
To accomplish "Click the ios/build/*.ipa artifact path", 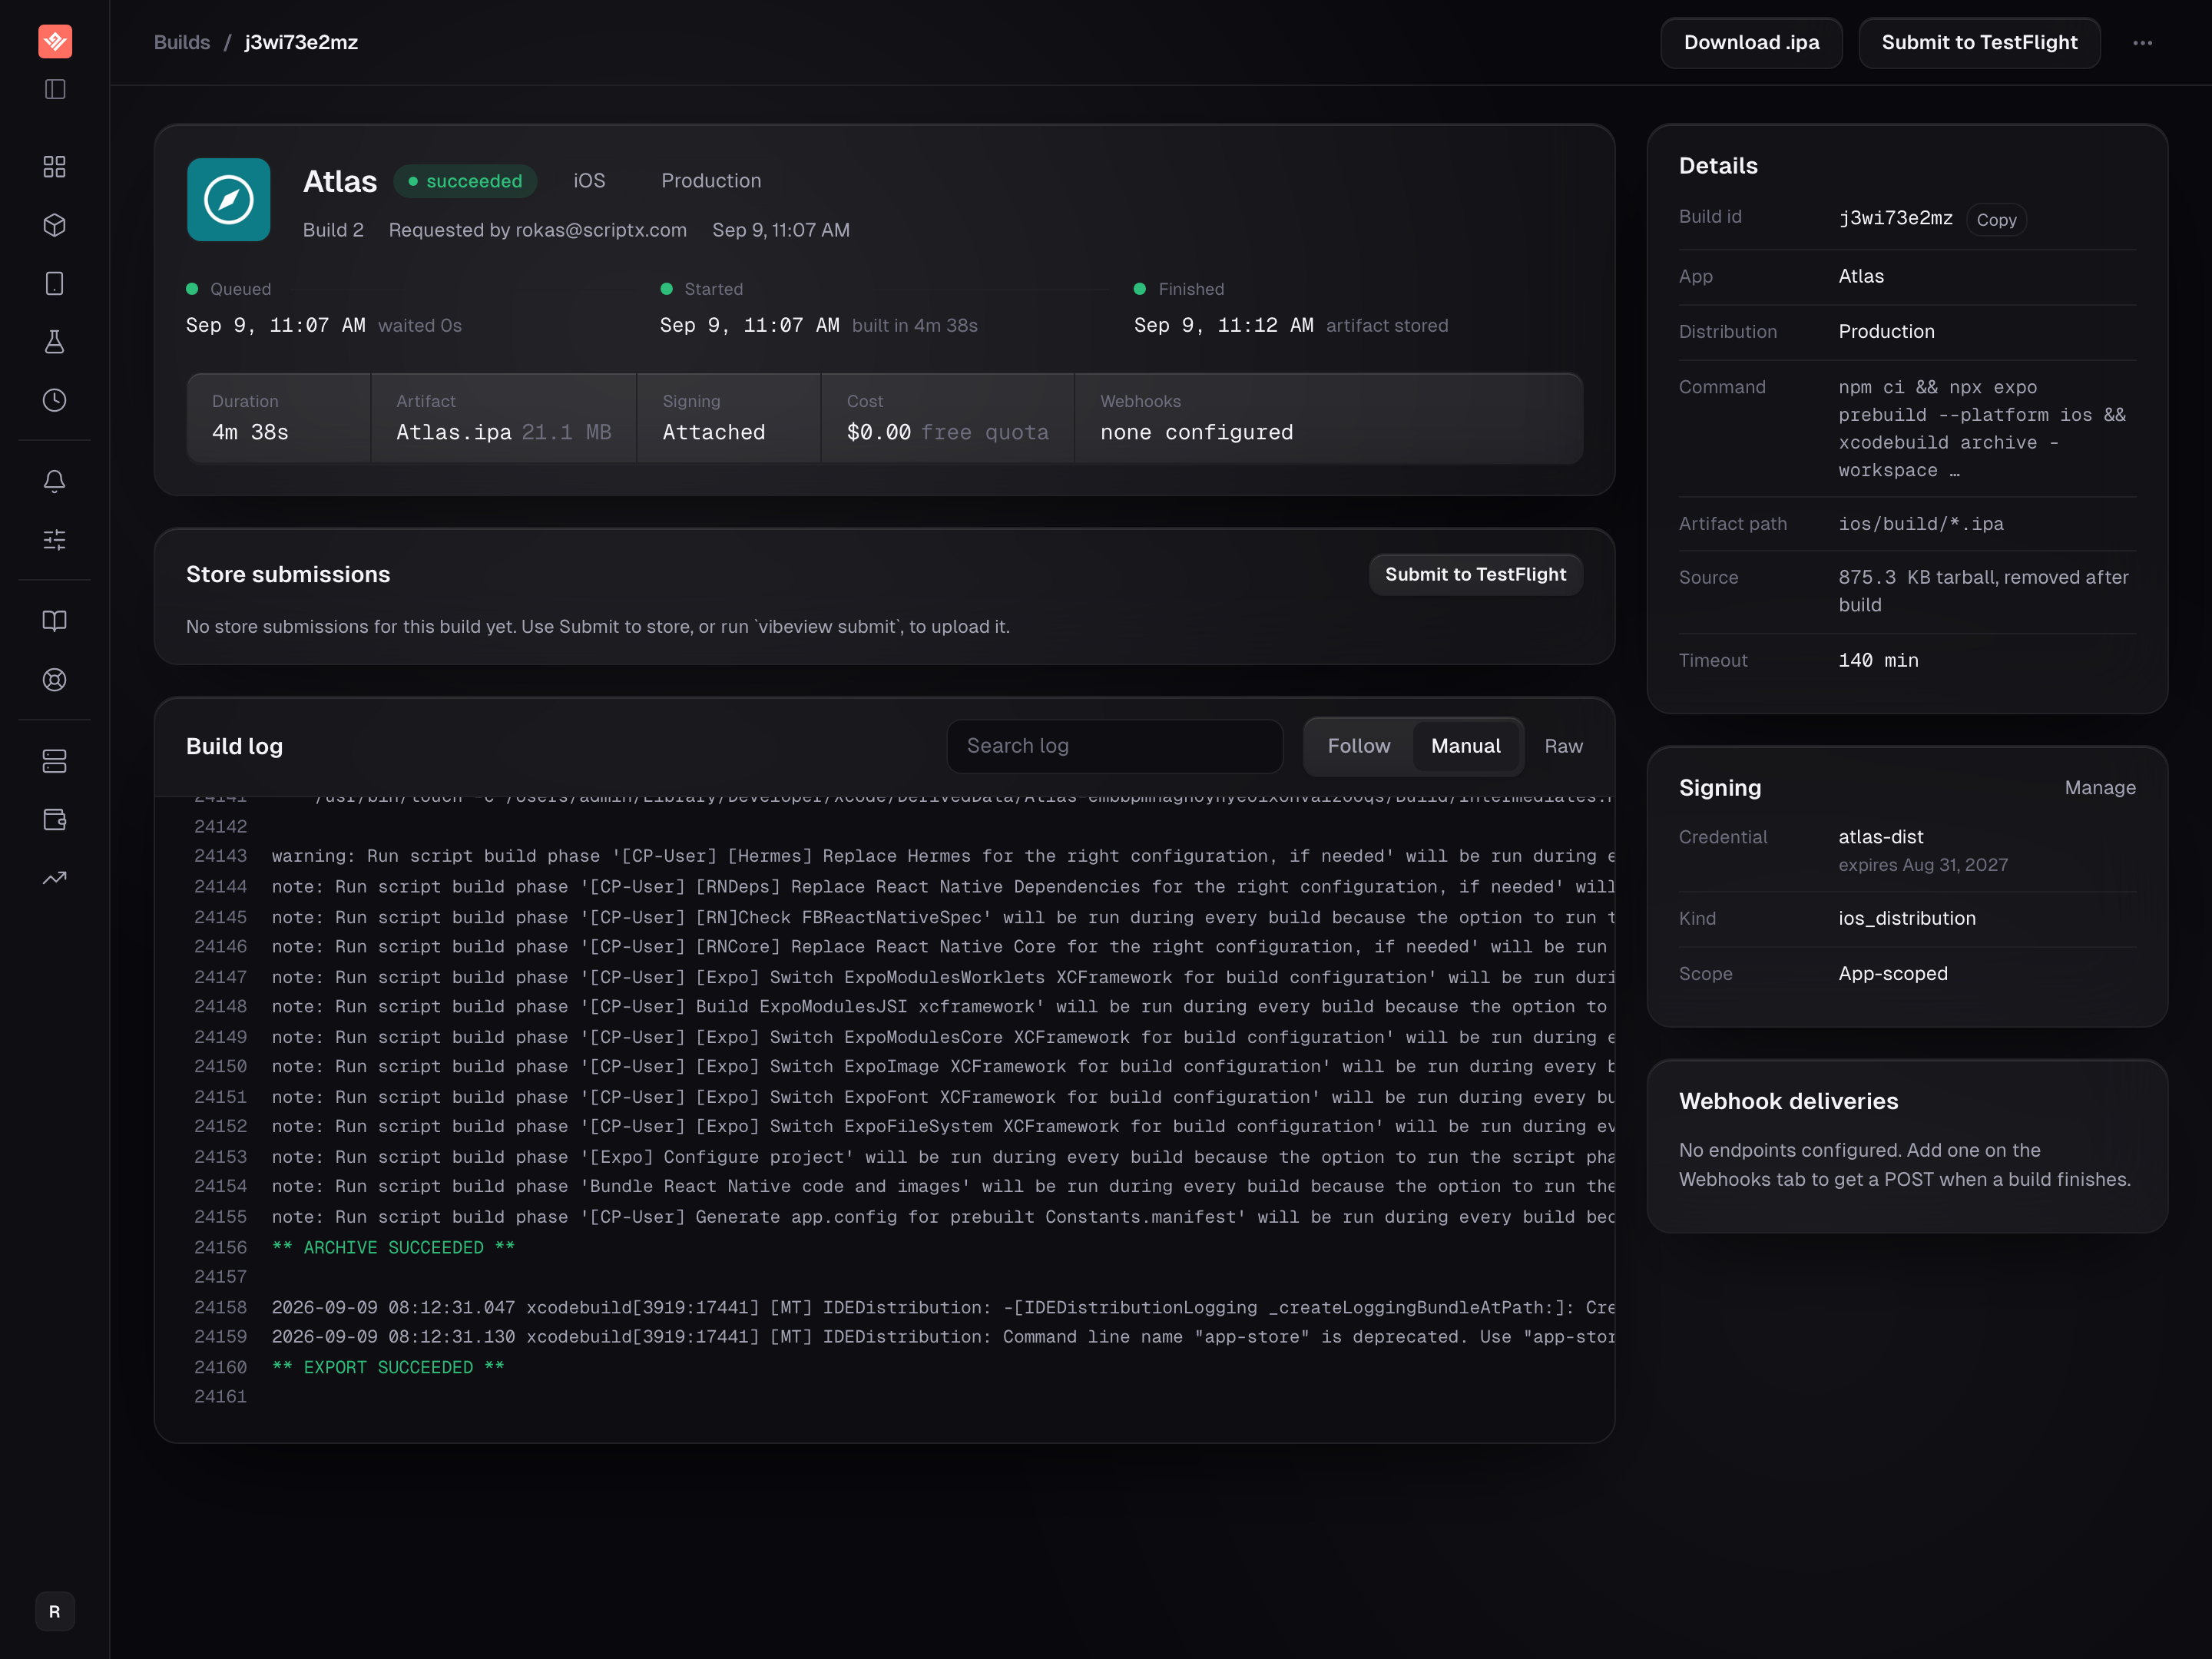I will pos(1921,524).
